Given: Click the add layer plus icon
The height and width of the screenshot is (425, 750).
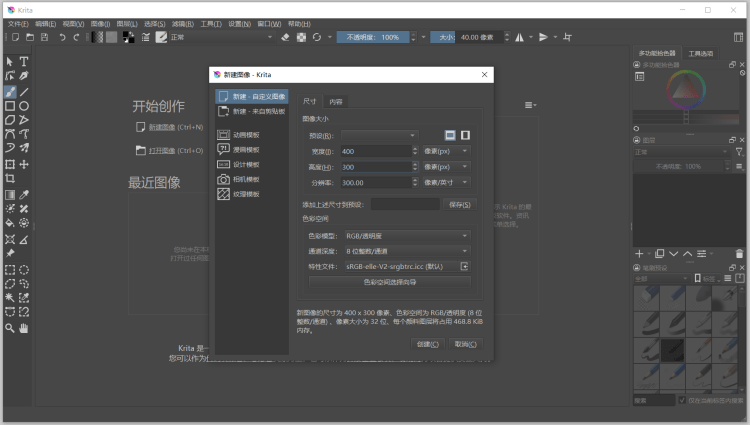Looking at the screenshot, I should pyautogui.click(x=639, y=254).
